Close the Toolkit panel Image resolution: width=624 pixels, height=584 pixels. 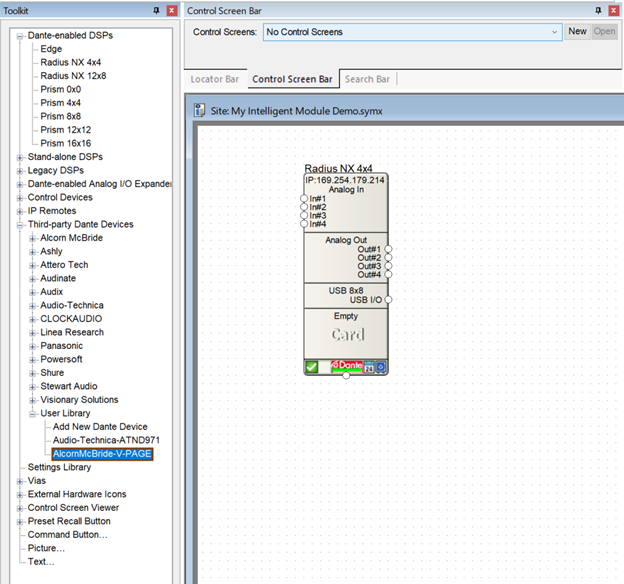[x=172, y=10]
